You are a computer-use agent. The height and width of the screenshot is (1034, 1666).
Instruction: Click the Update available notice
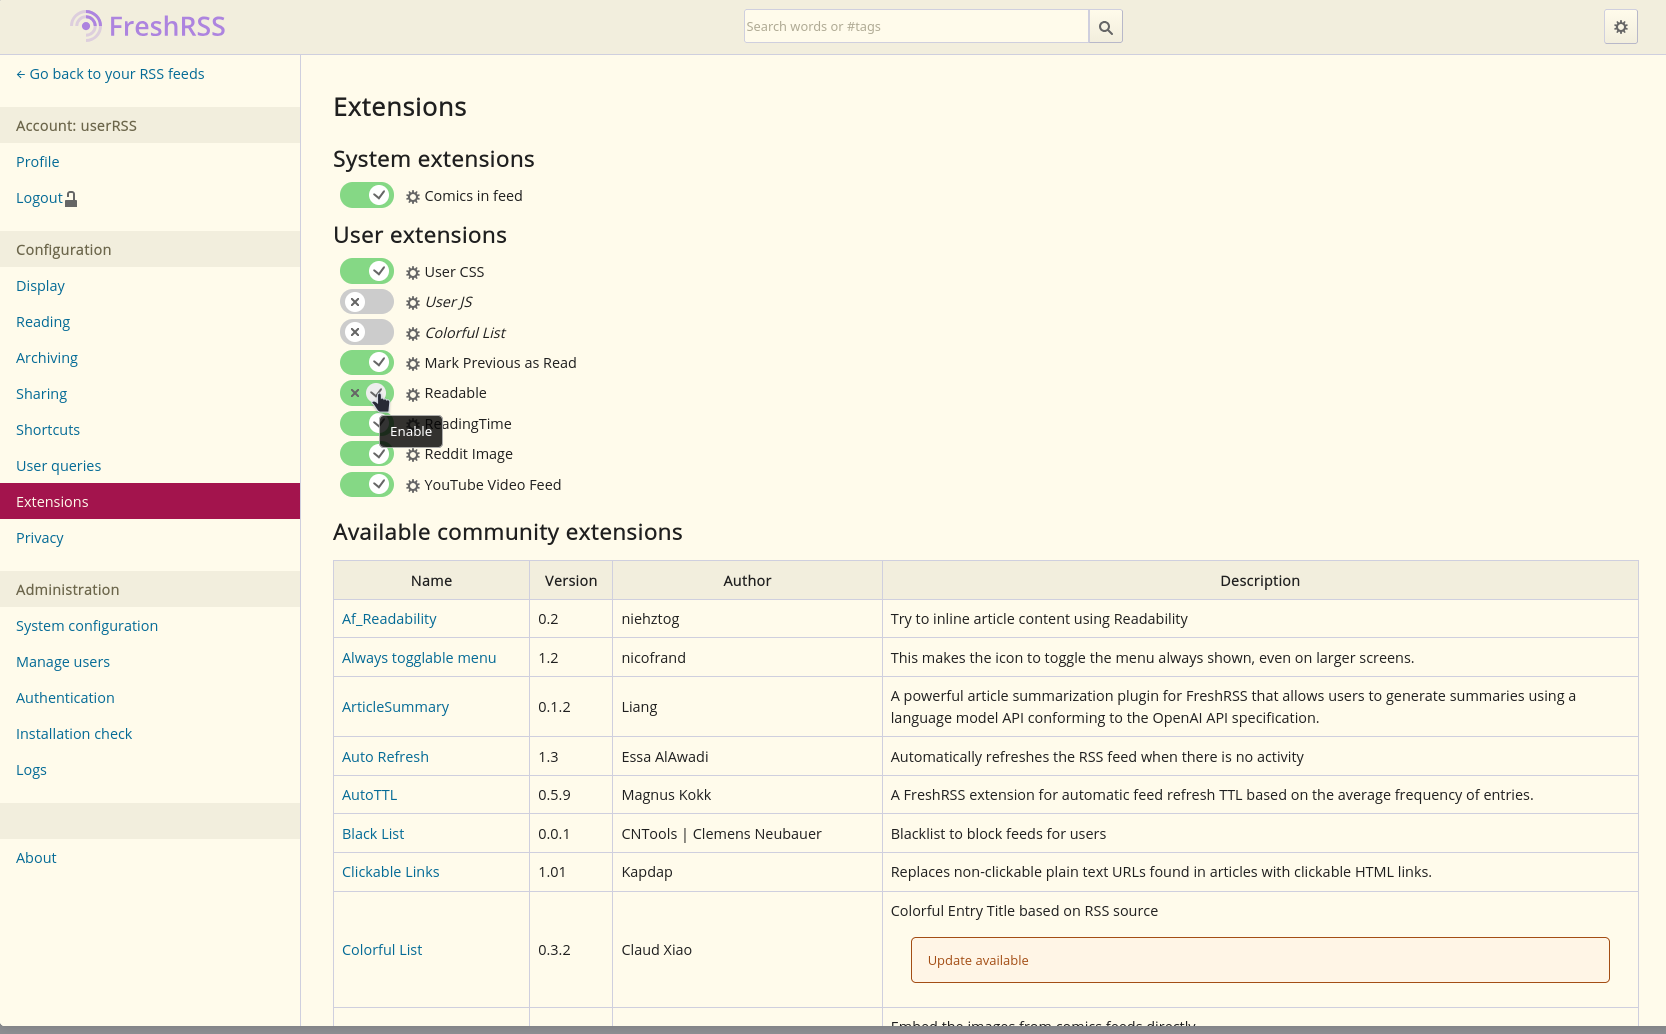pos(1260,960)
